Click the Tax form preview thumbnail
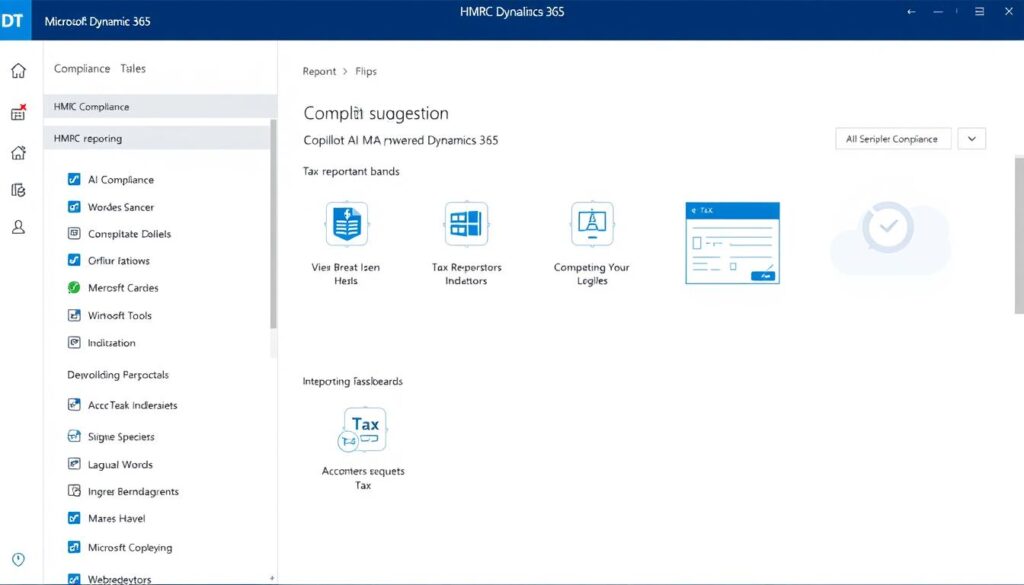1024x585 pixels. point(732,243)
